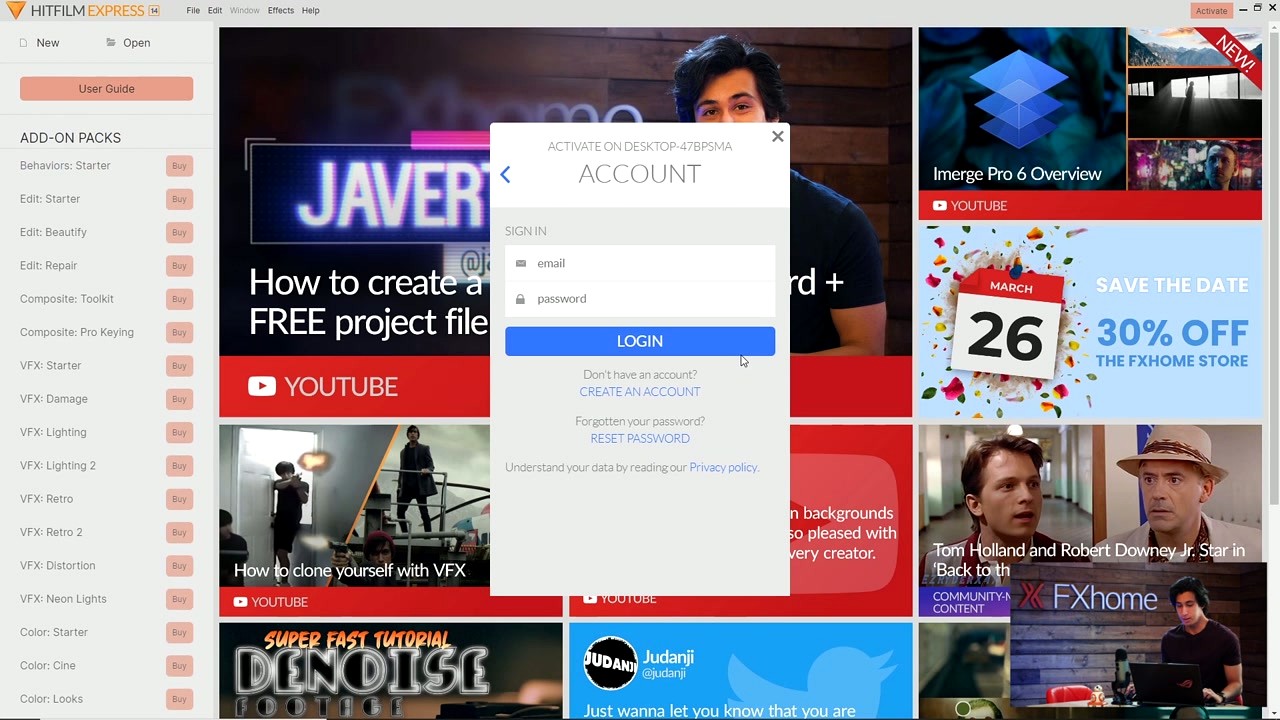Start a project using the New icon
Image resolution: width=1280 pixels, height=720 pixels.
(21, 42)
